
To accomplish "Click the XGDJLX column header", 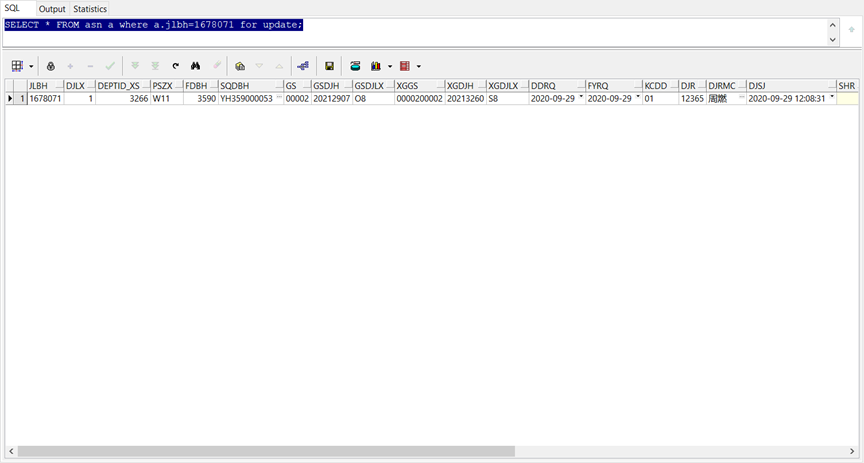I will tap(507, 86).
